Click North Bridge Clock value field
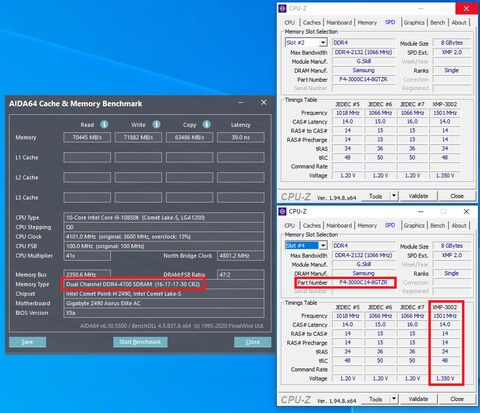Viewport: 480px width, 413px height. click(241, 256)
